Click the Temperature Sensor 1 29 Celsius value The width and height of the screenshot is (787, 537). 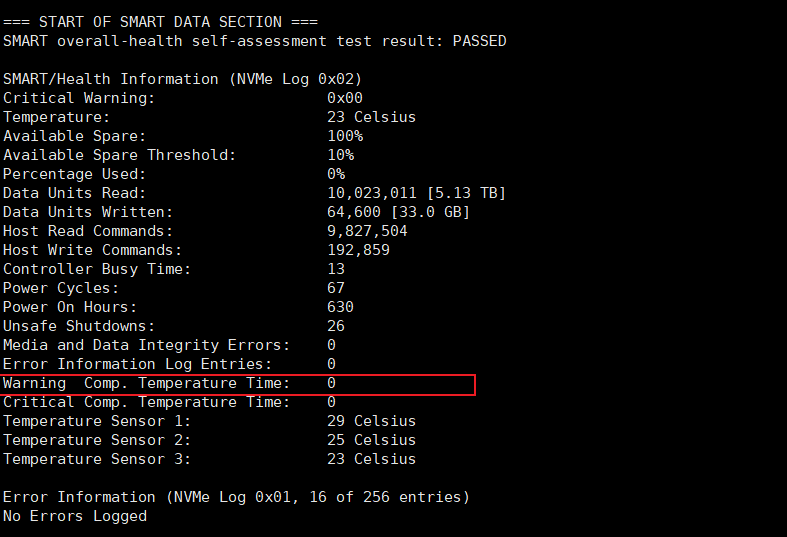tap(371, 421)
